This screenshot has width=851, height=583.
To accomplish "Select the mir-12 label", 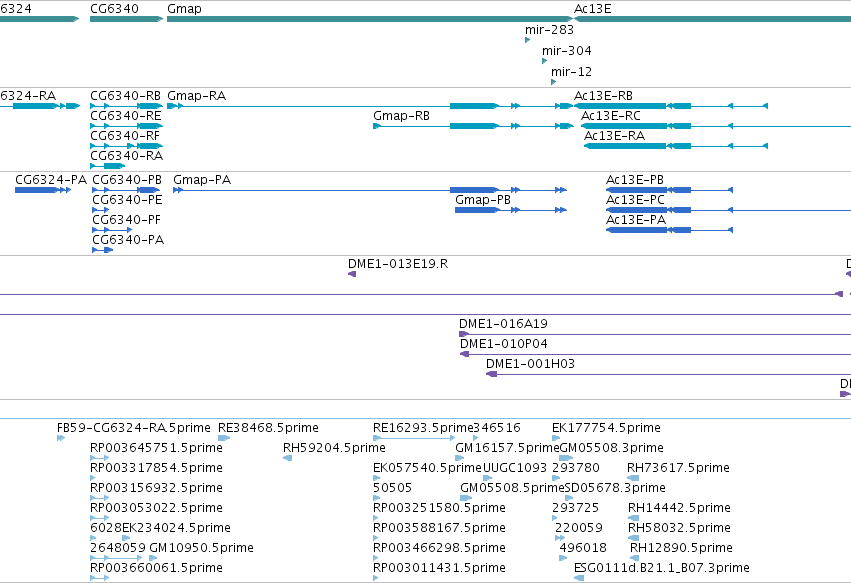I will [571, 72].
